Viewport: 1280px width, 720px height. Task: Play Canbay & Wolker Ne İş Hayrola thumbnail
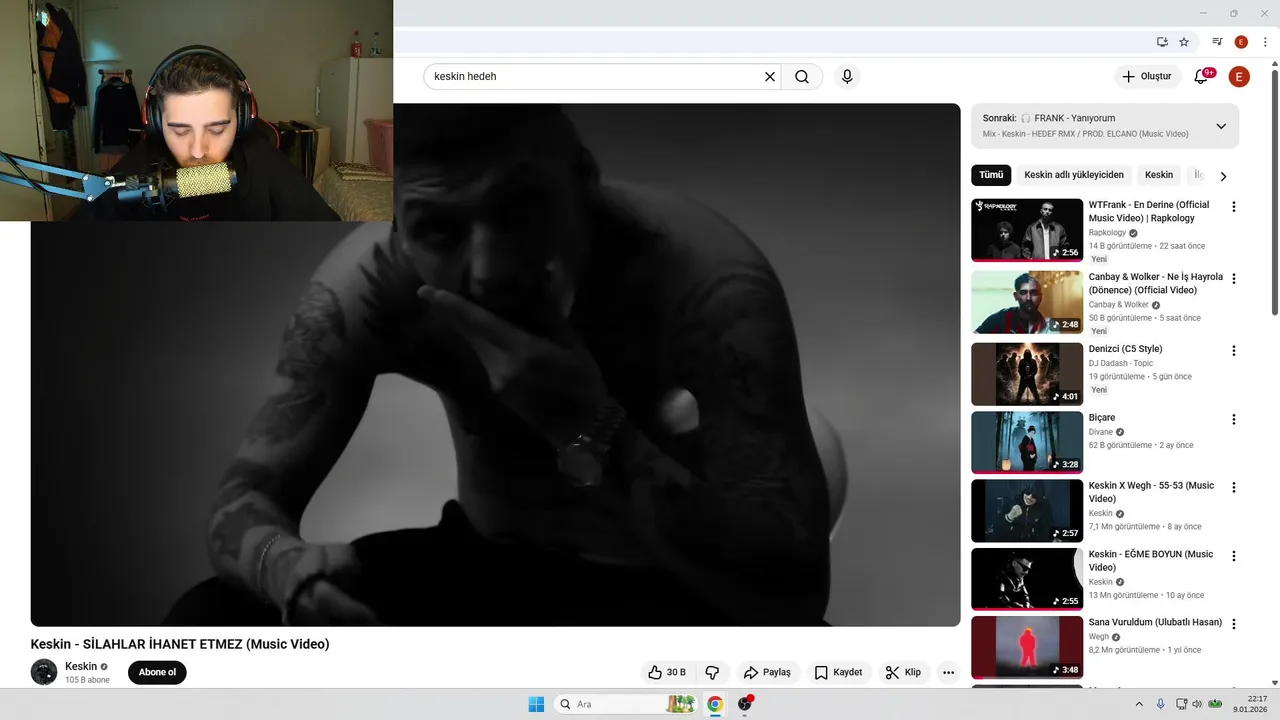(x=1027, y=302)
